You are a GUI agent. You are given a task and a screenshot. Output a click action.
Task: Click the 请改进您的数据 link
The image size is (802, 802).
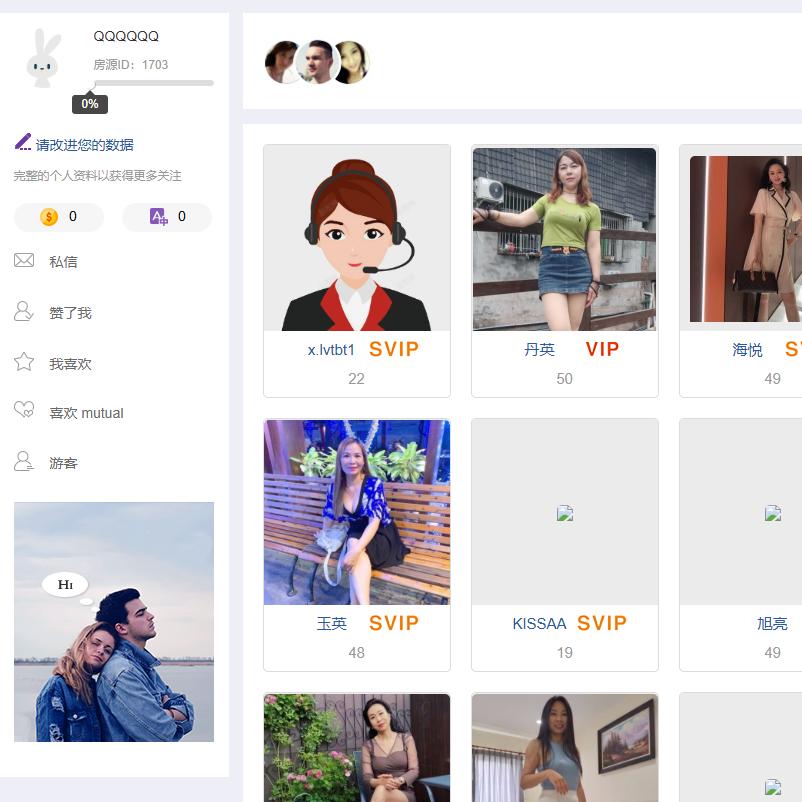84,145
